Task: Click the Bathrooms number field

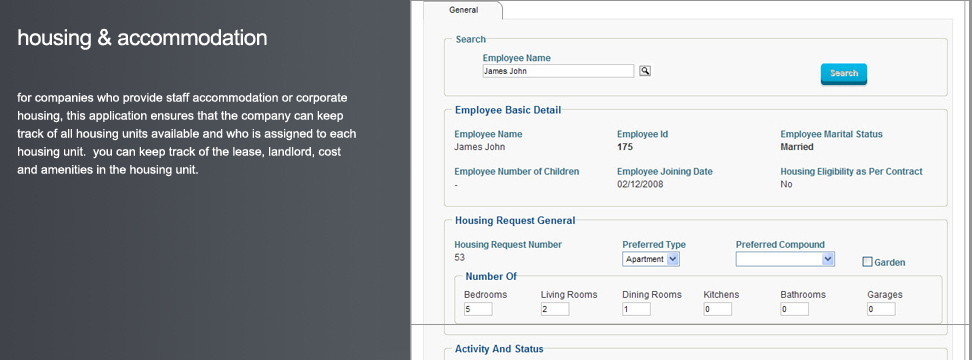Action: 794,309
